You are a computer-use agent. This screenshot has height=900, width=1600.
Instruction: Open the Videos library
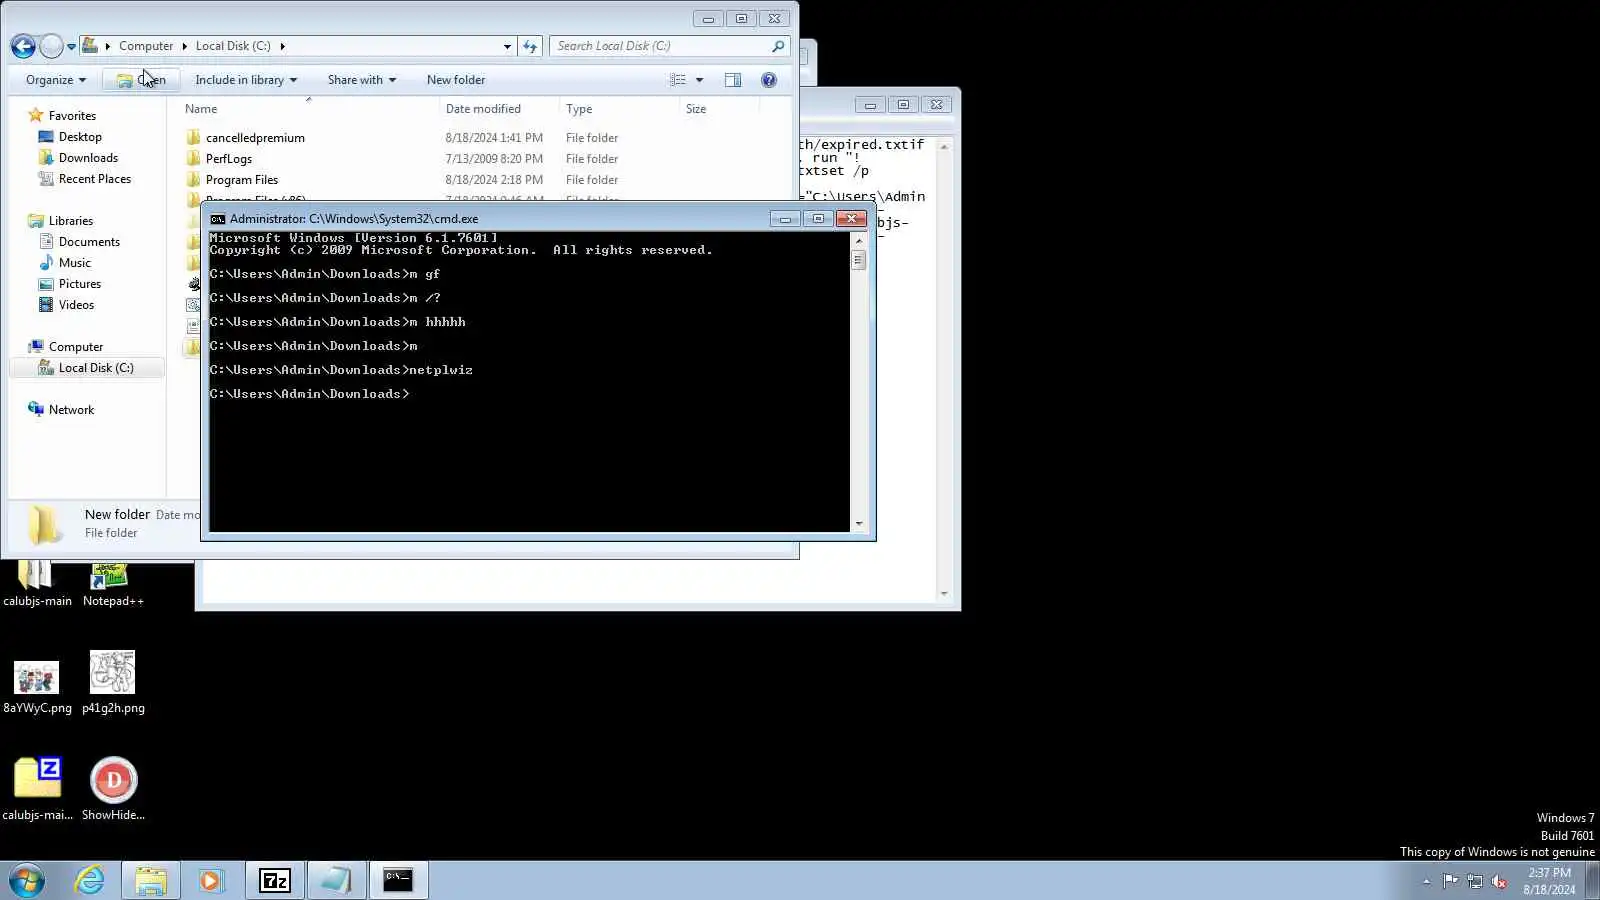click(76, 305)
